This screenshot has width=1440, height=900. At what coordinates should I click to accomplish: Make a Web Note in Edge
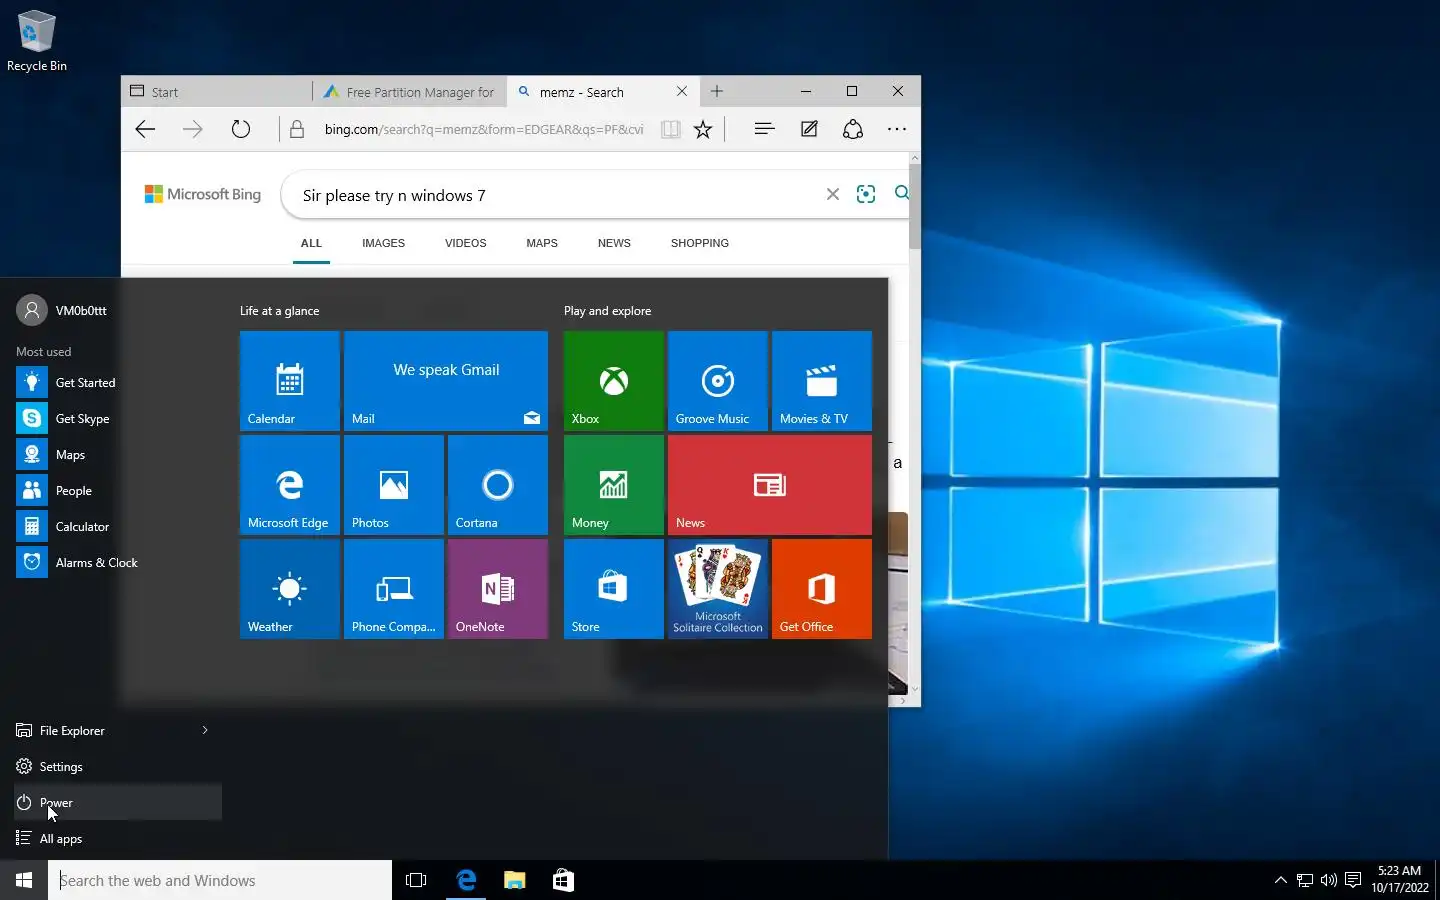[809, 129]
